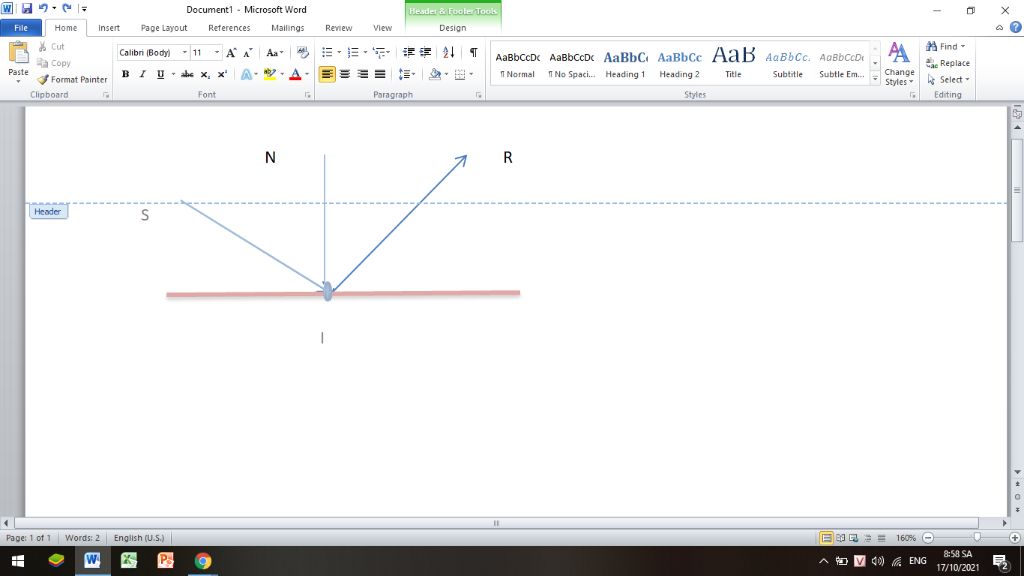This screenshot has width=1024, height=576.
Task: Toggle Print Layout view button
Action: point(826,538)
